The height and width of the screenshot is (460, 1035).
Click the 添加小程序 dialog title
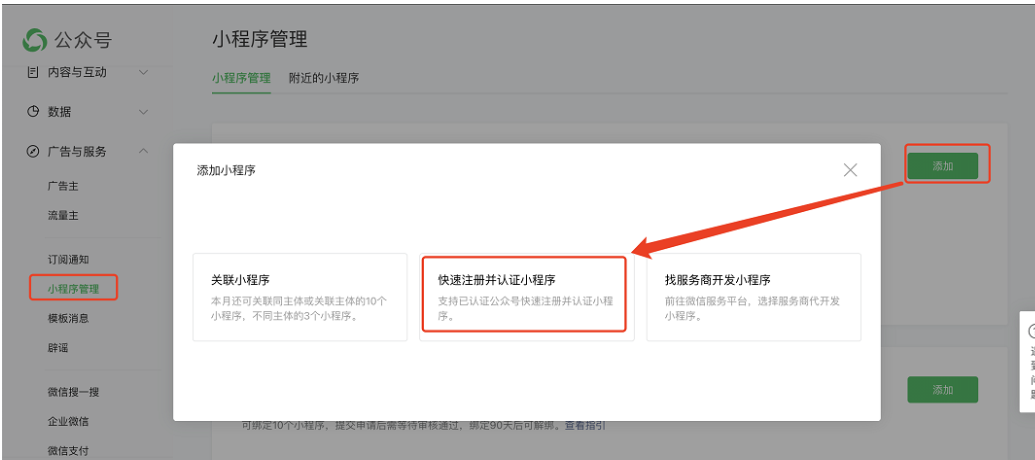pos(226,170)
